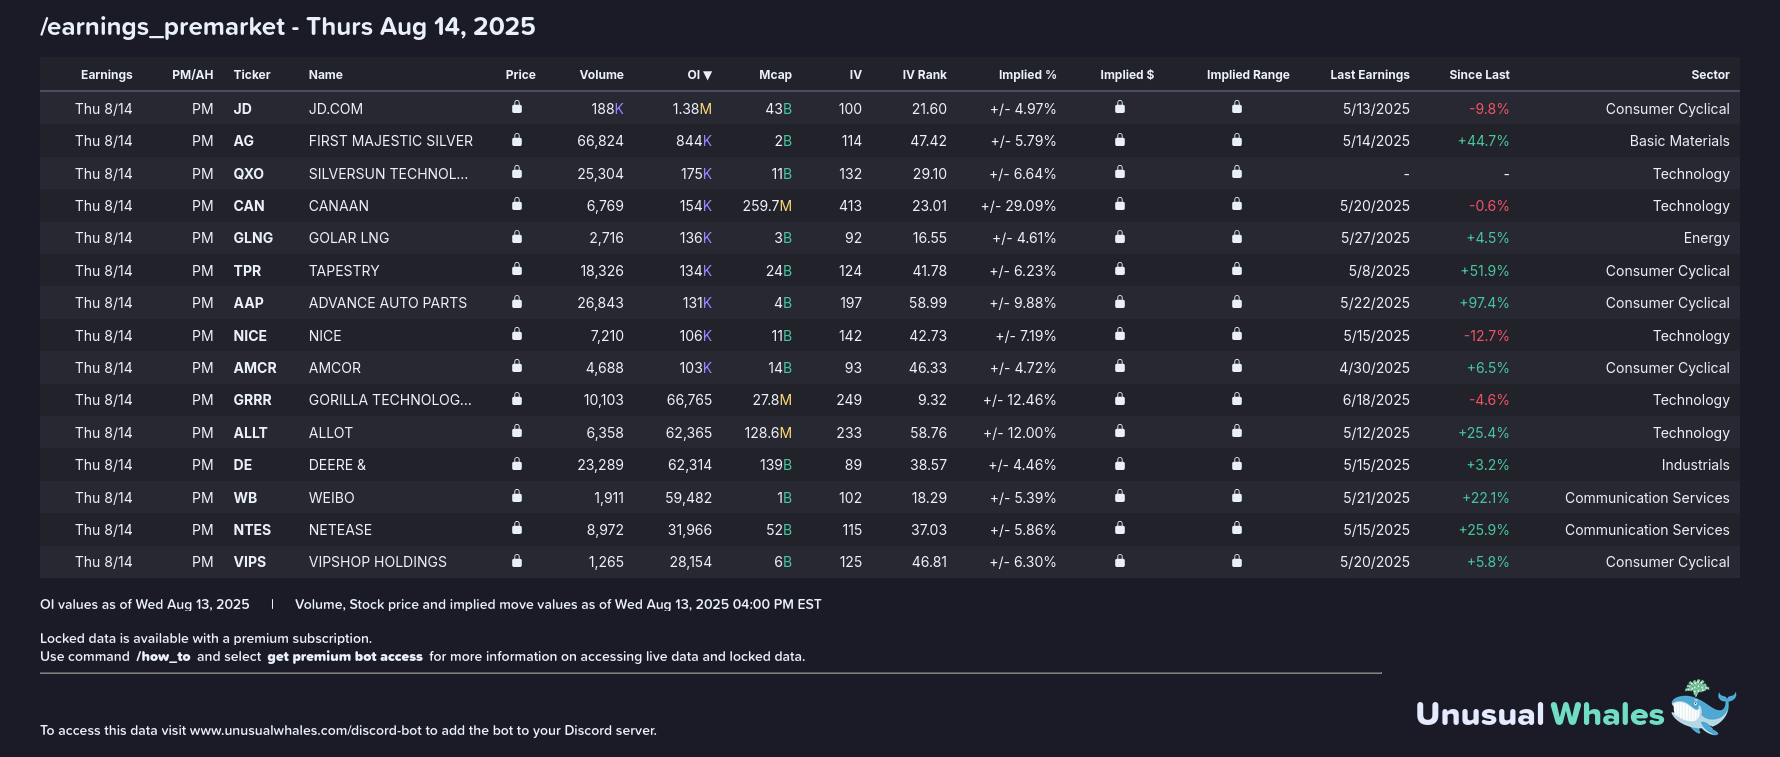Click the Implied $ lock for DE

tap(1120, 463)
